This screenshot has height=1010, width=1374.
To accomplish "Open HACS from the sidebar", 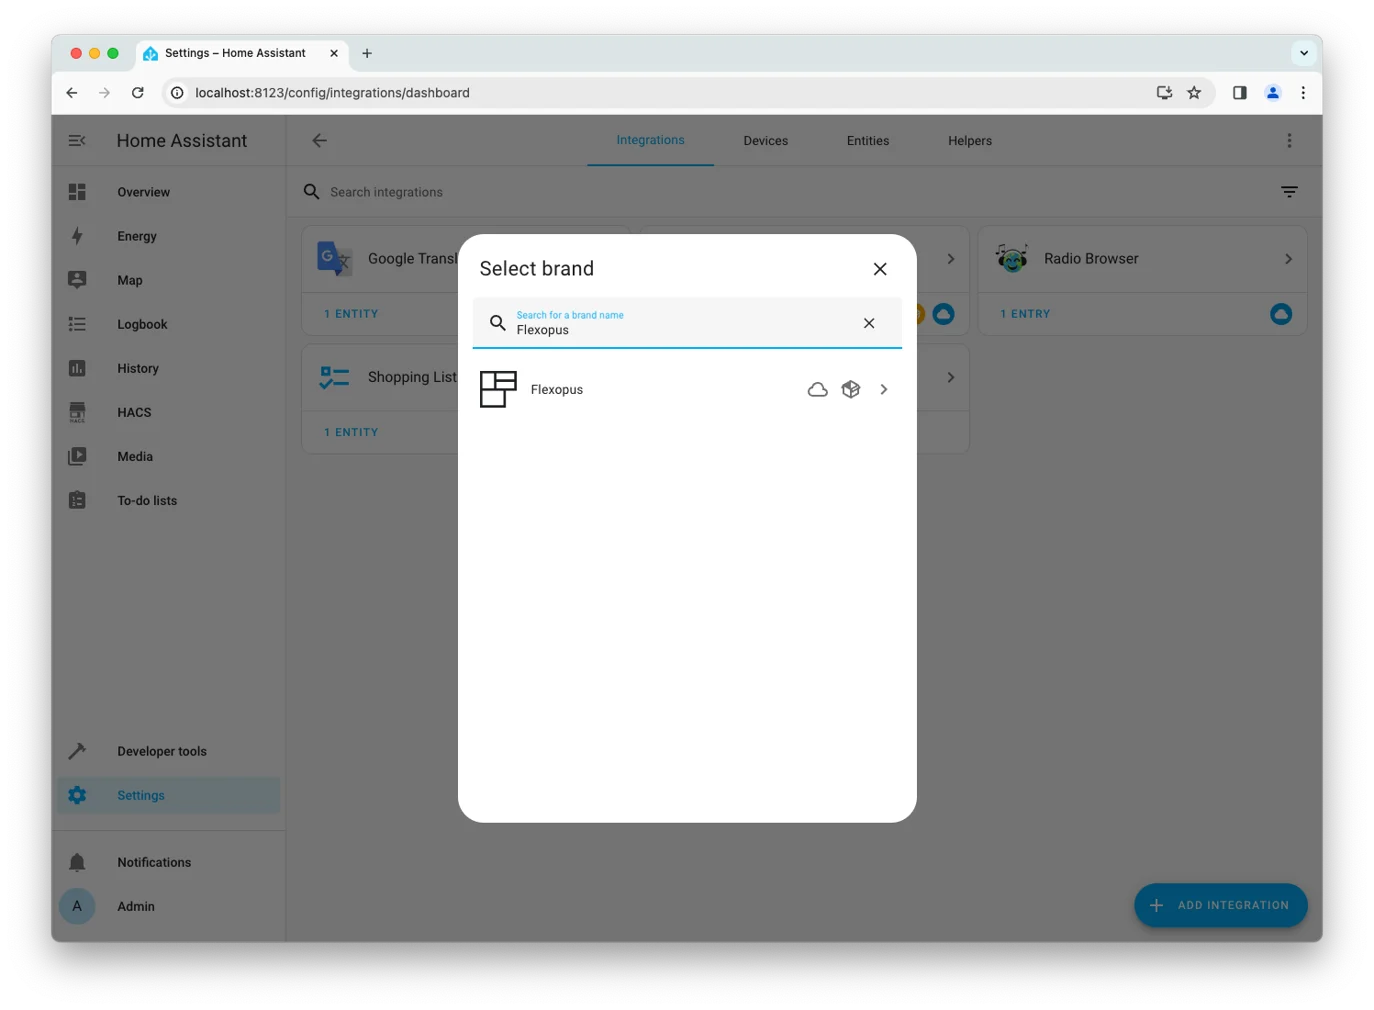I will 134,412.
